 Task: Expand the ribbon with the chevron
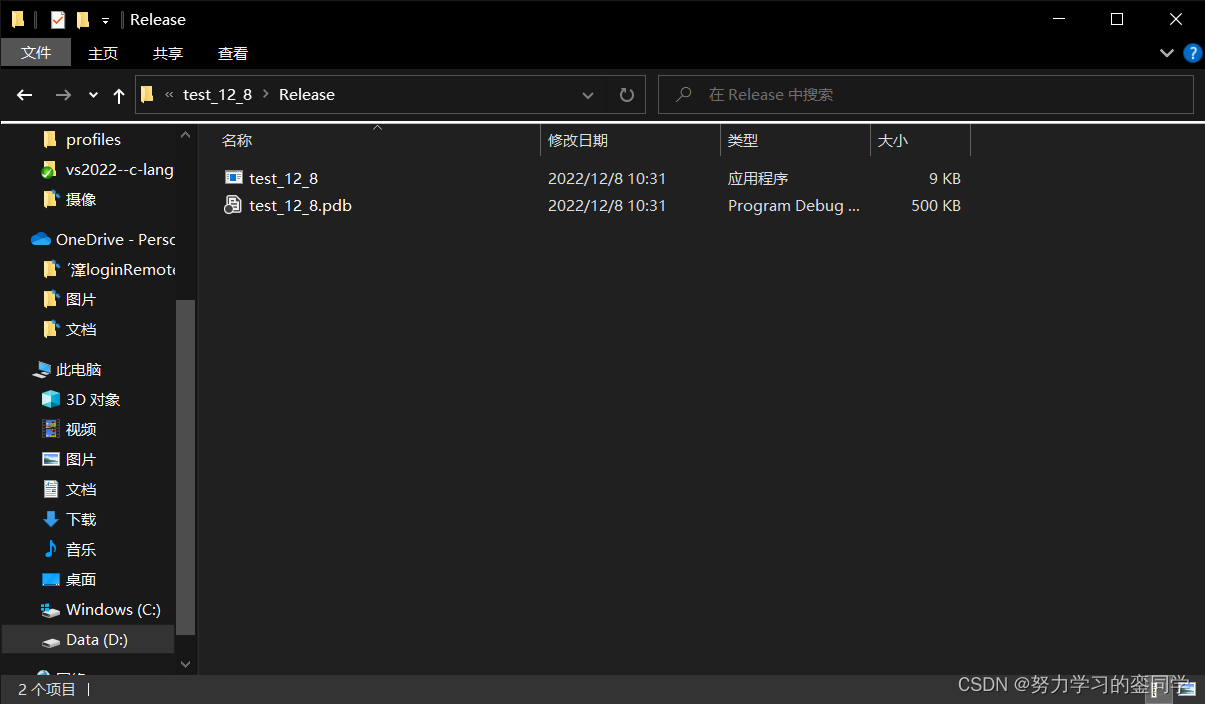click(1166, 53)
